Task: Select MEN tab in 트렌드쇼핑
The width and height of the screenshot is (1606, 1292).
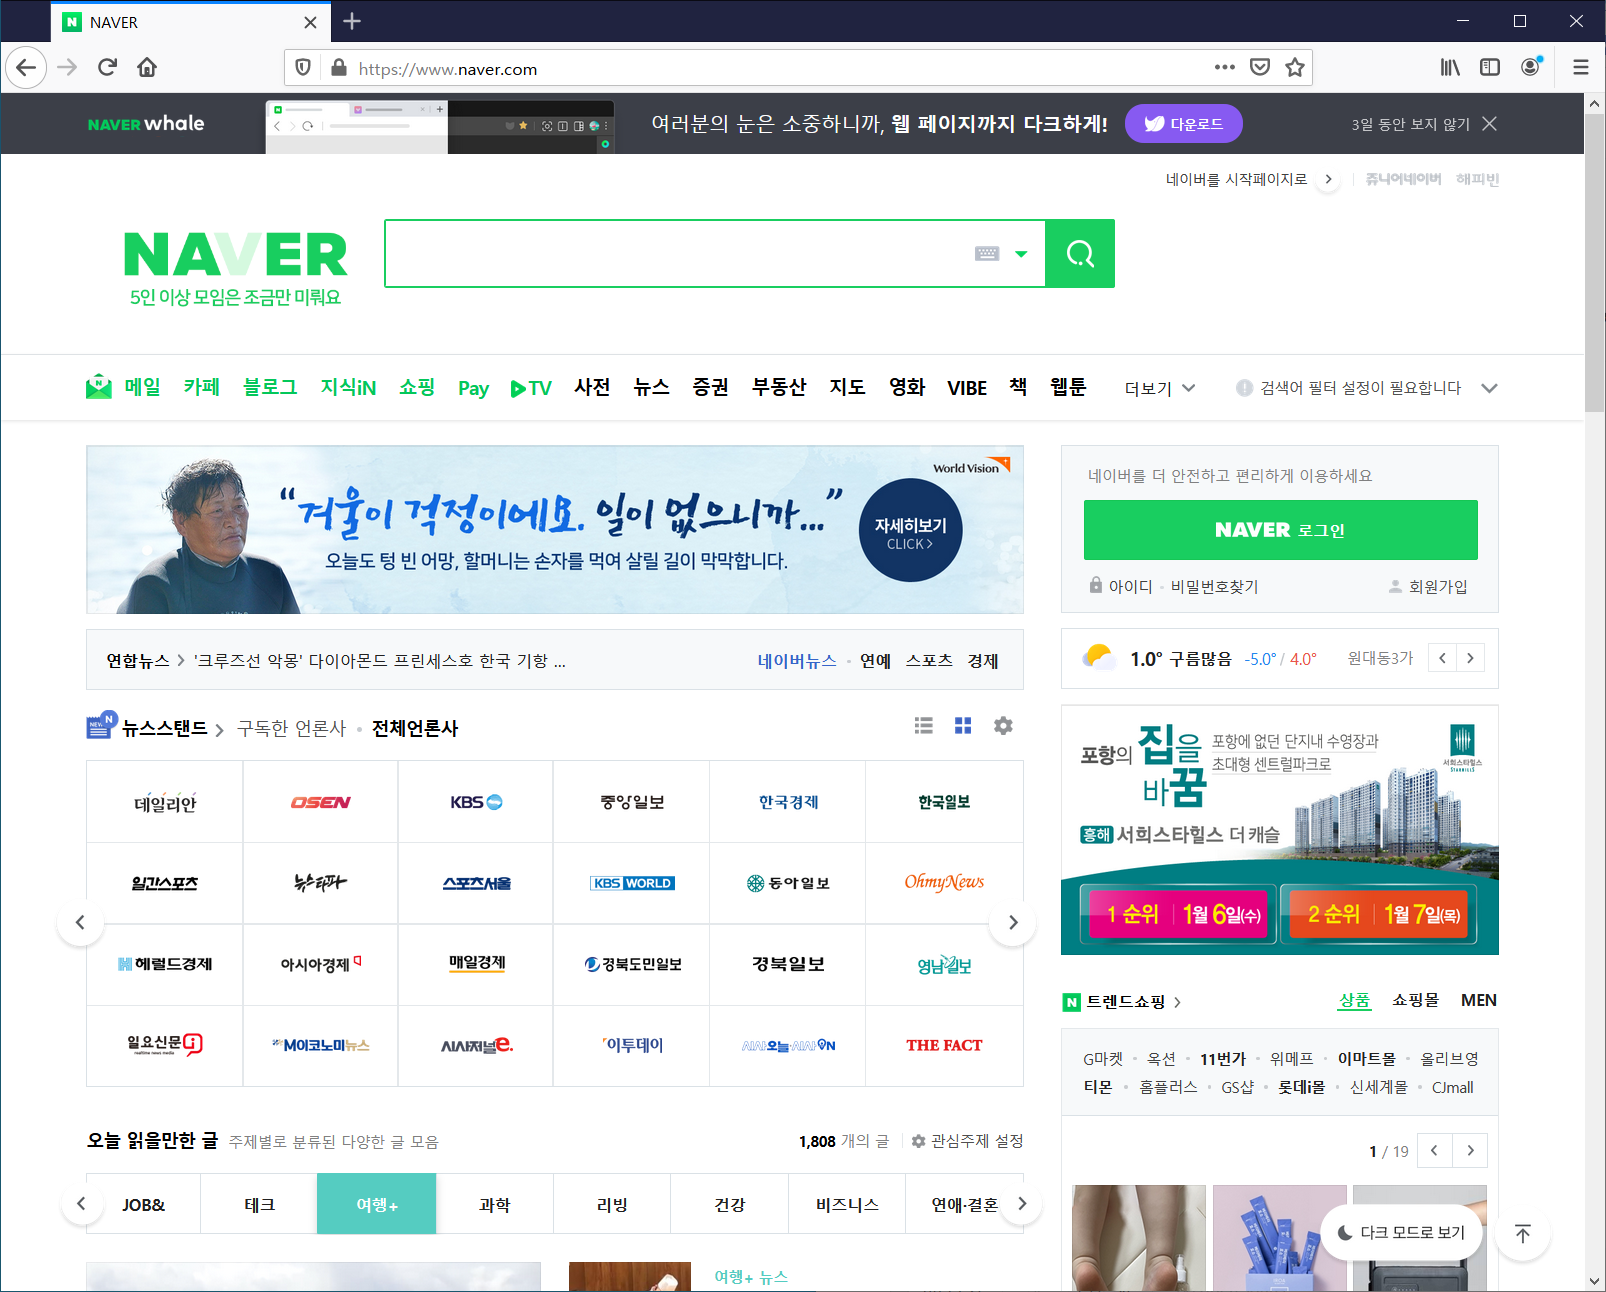Action: tap(1478, 1000)
